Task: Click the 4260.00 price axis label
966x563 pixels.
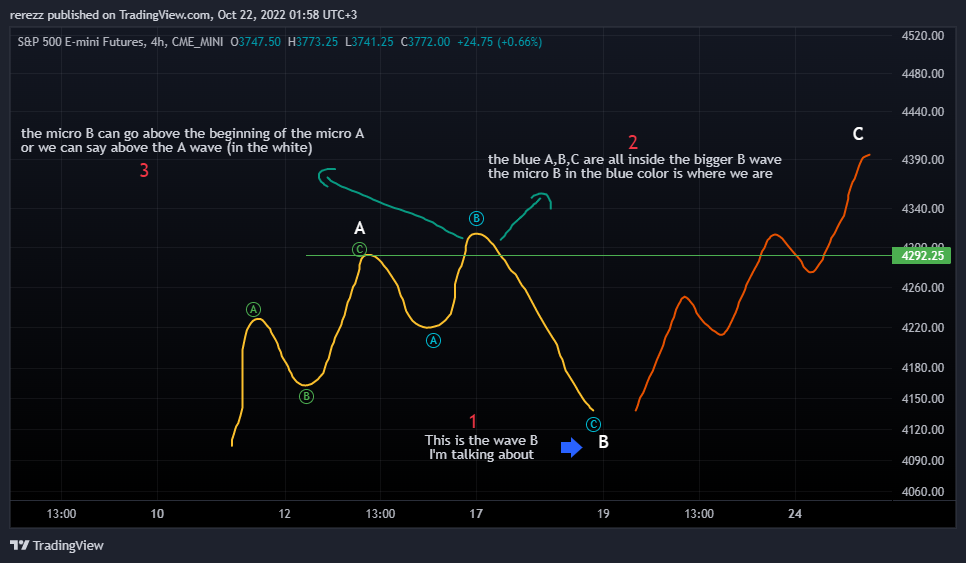Action: click(x=923, y=288)
